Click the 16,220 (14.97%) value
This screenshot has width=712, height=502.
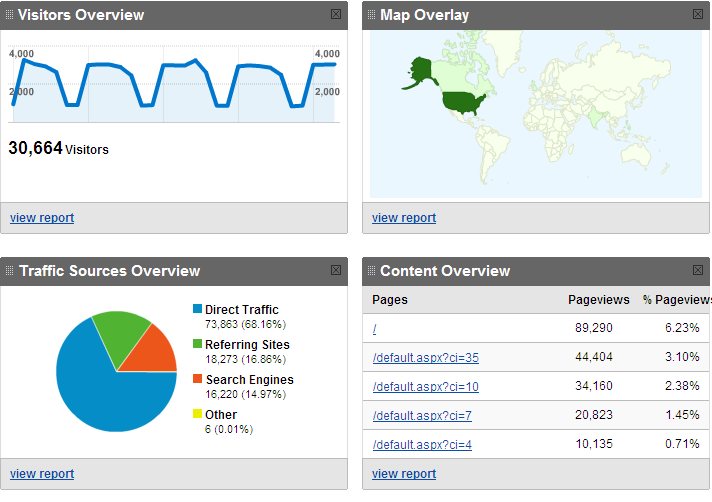(245, 394)
